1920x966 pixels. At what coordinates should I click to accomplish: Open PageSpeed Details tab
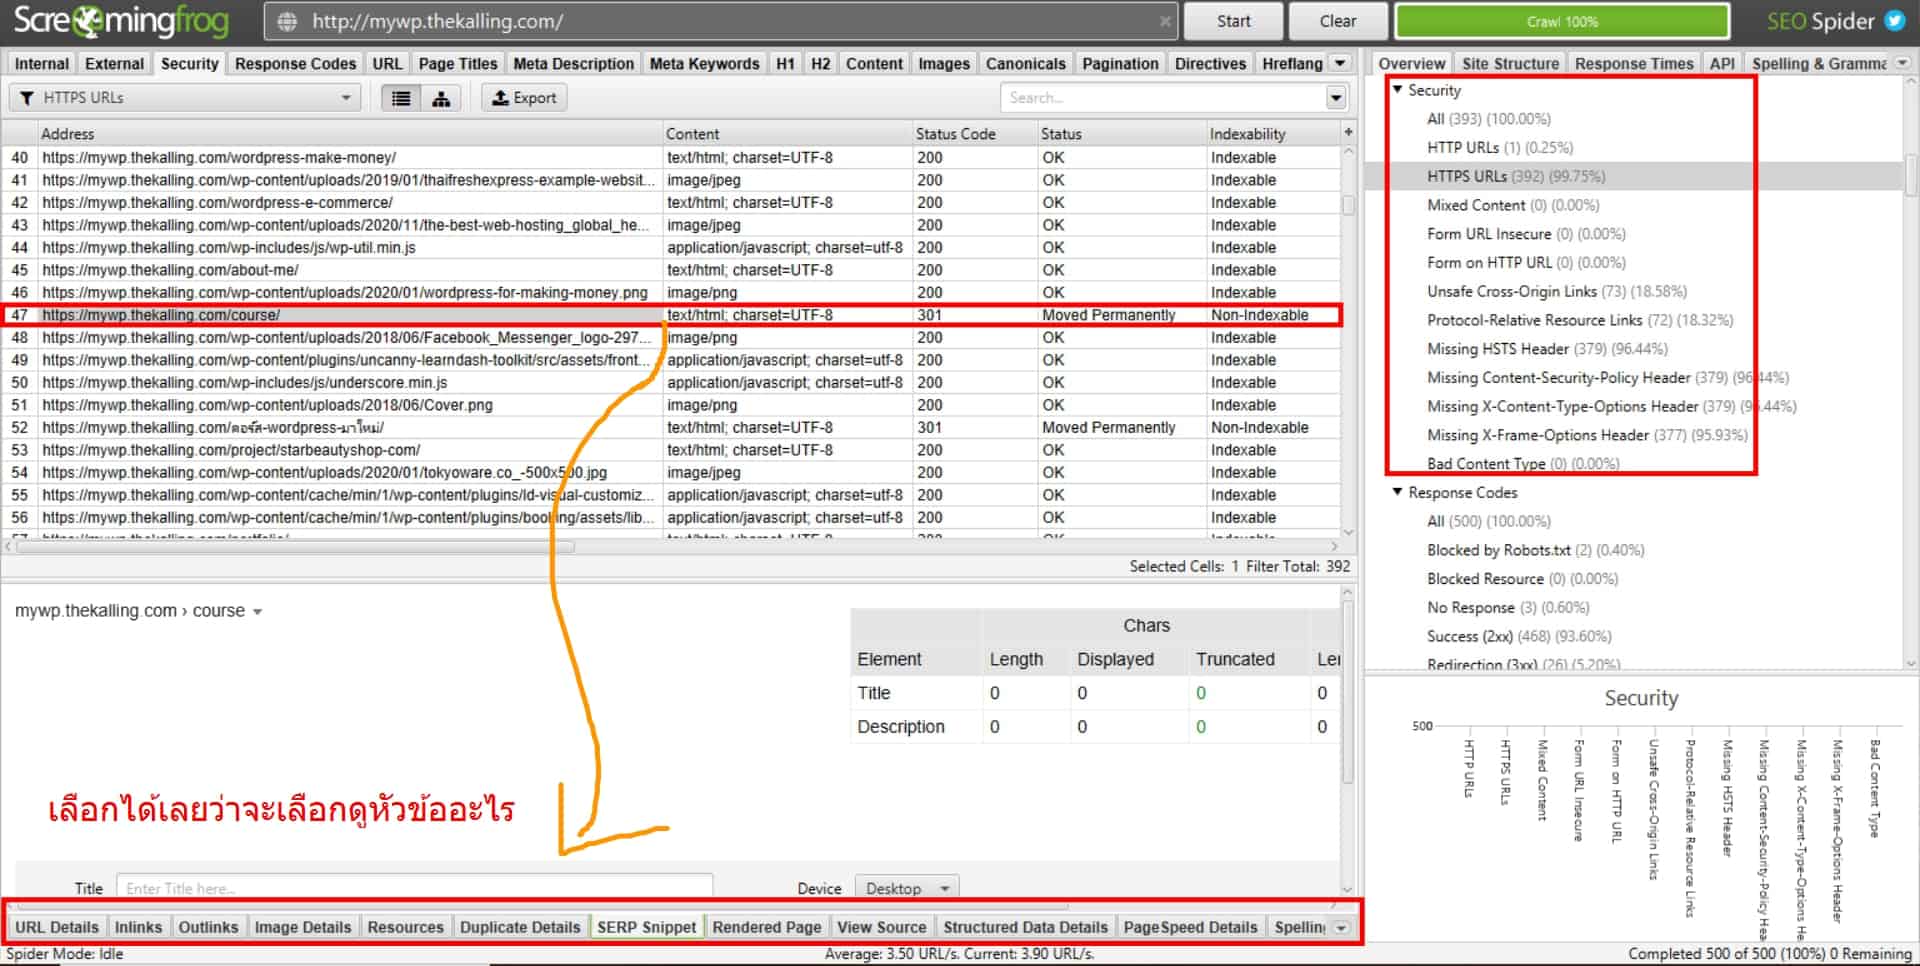click(x=1190, y=927)
